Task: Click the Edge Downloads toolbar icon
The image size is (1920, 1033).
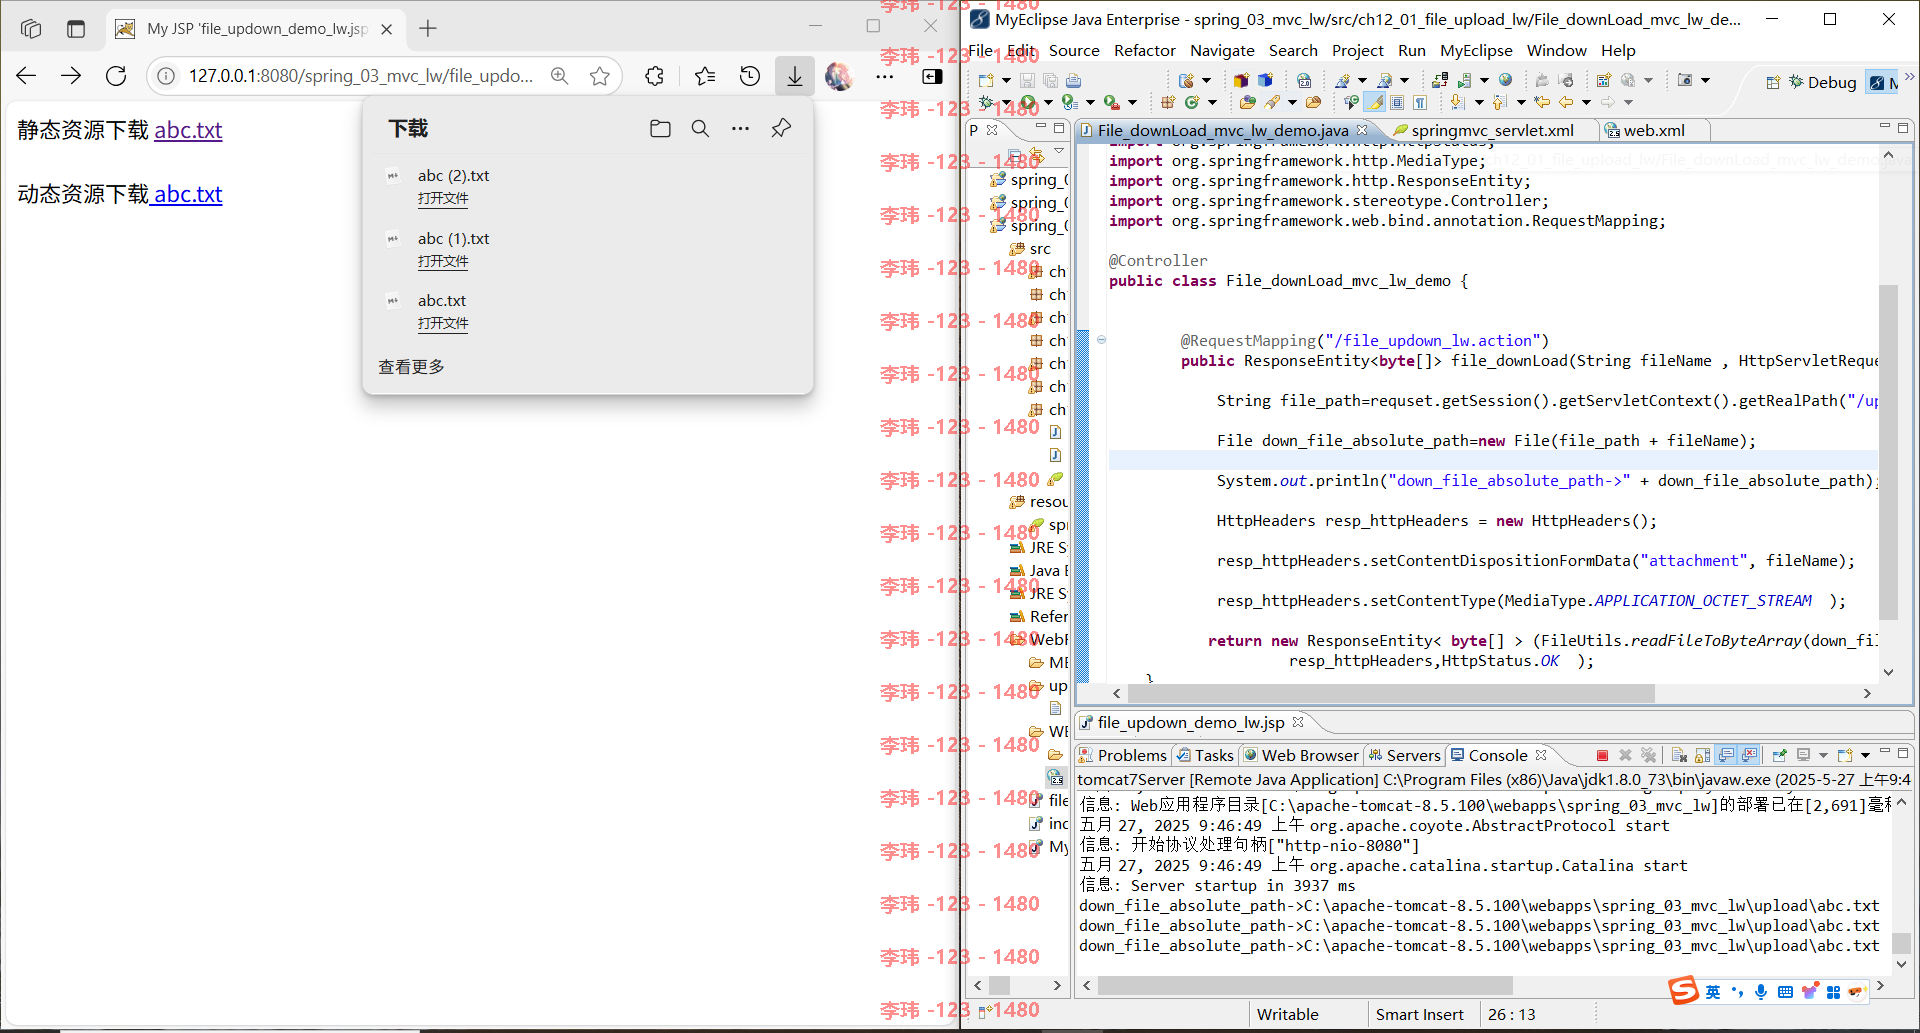Action: [x=795, y=76]
